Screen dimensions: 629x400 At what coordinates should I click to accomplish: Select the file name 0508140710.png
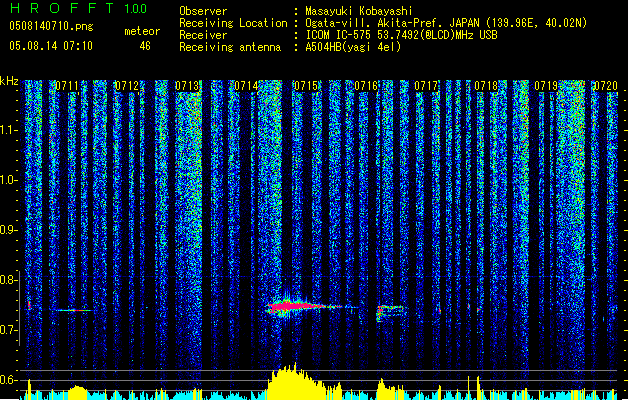pyautogui.click(x=51, y=26)
